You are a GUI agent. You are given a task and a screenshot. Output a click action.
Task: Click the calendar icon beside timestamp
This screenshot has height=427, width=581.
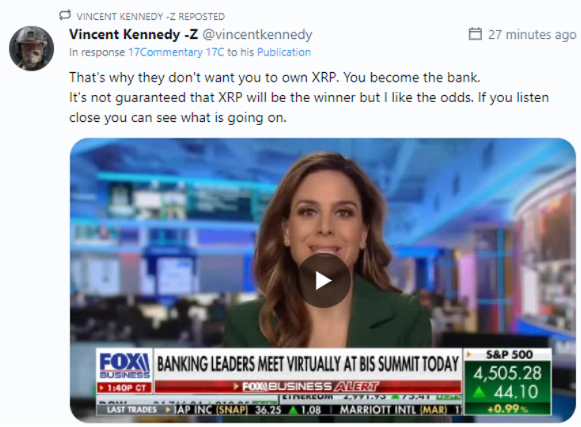click(x=475, y=34)
